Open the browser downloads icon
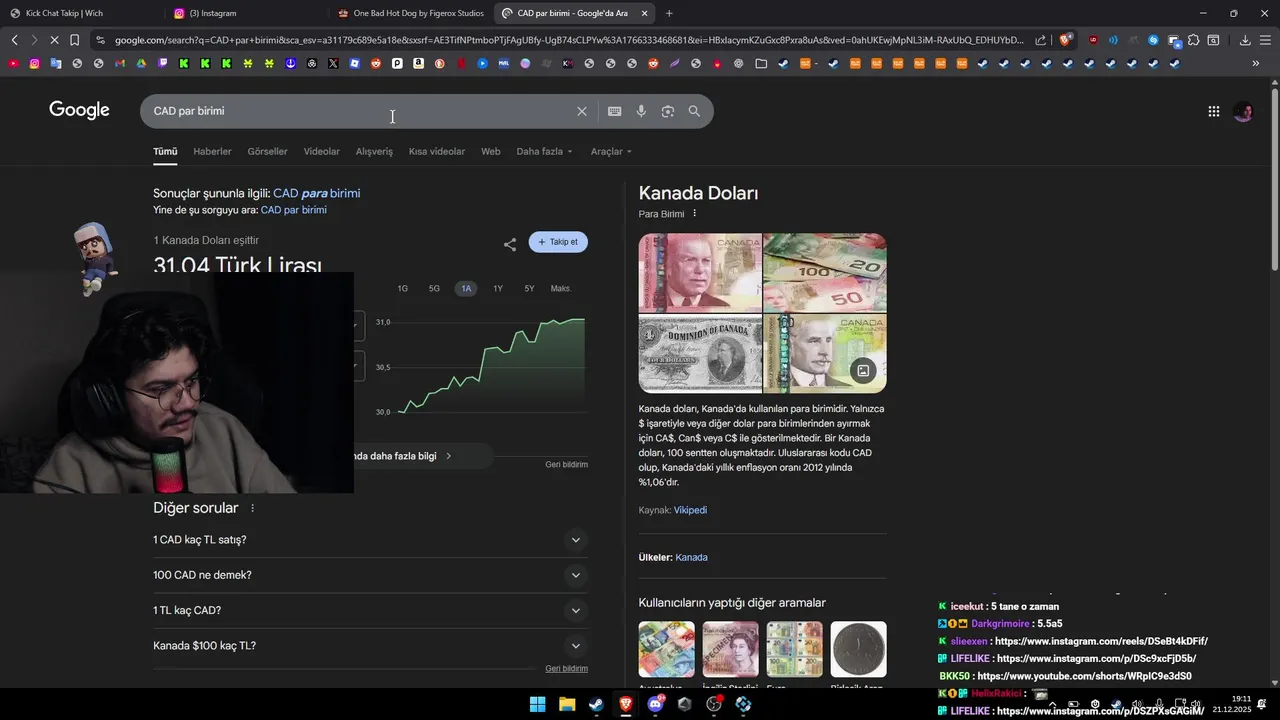1280x720 pixels. (1245, 40)
